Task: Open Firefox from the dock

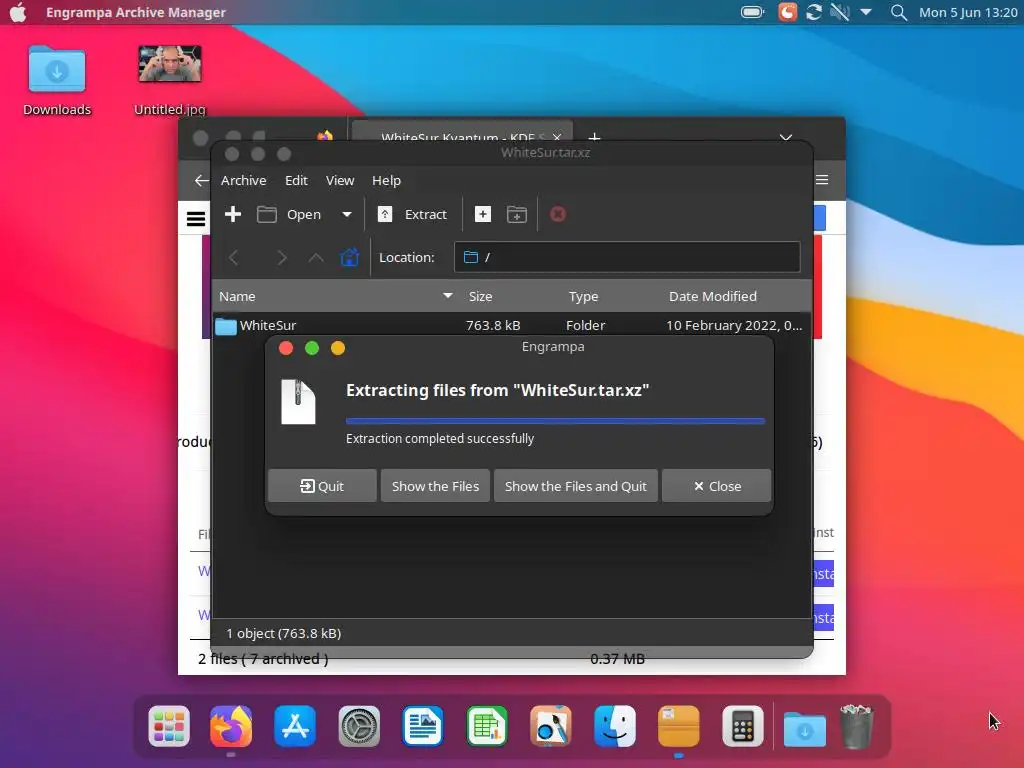Action: [x=231, y=726]
